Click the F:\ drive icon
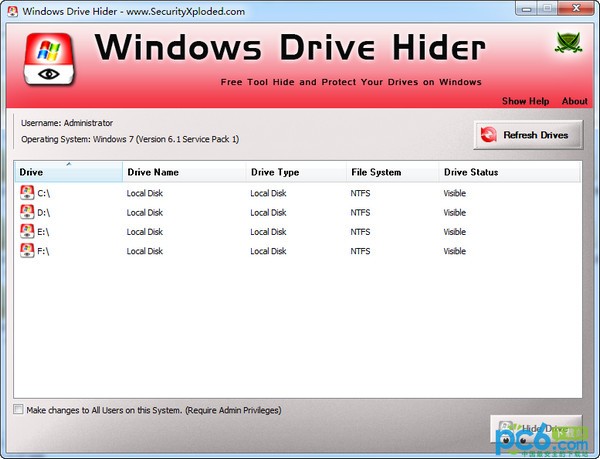The image size is (600, 459). (27, 251)
